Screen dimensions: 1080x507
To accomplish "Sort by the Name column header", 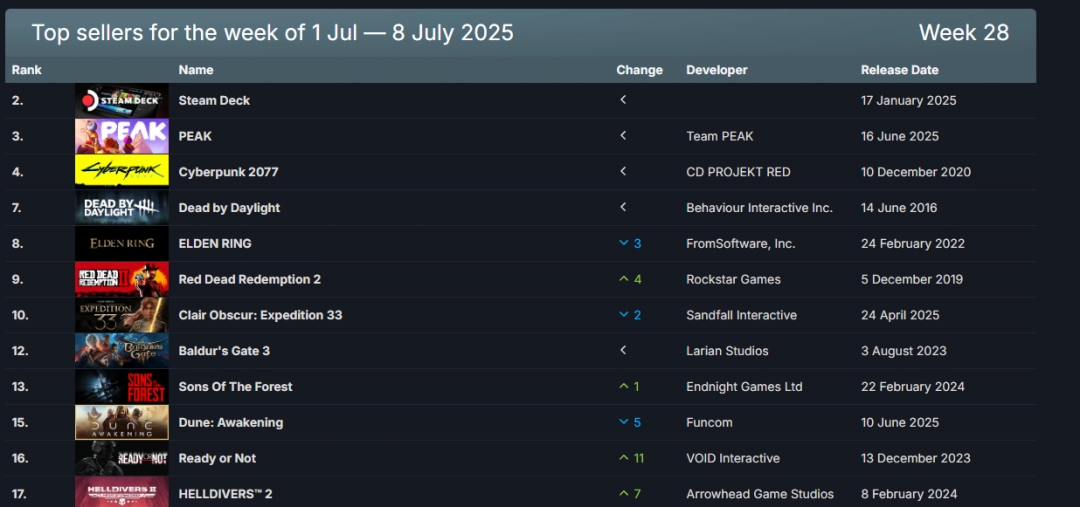I will (x=196, y=70).
